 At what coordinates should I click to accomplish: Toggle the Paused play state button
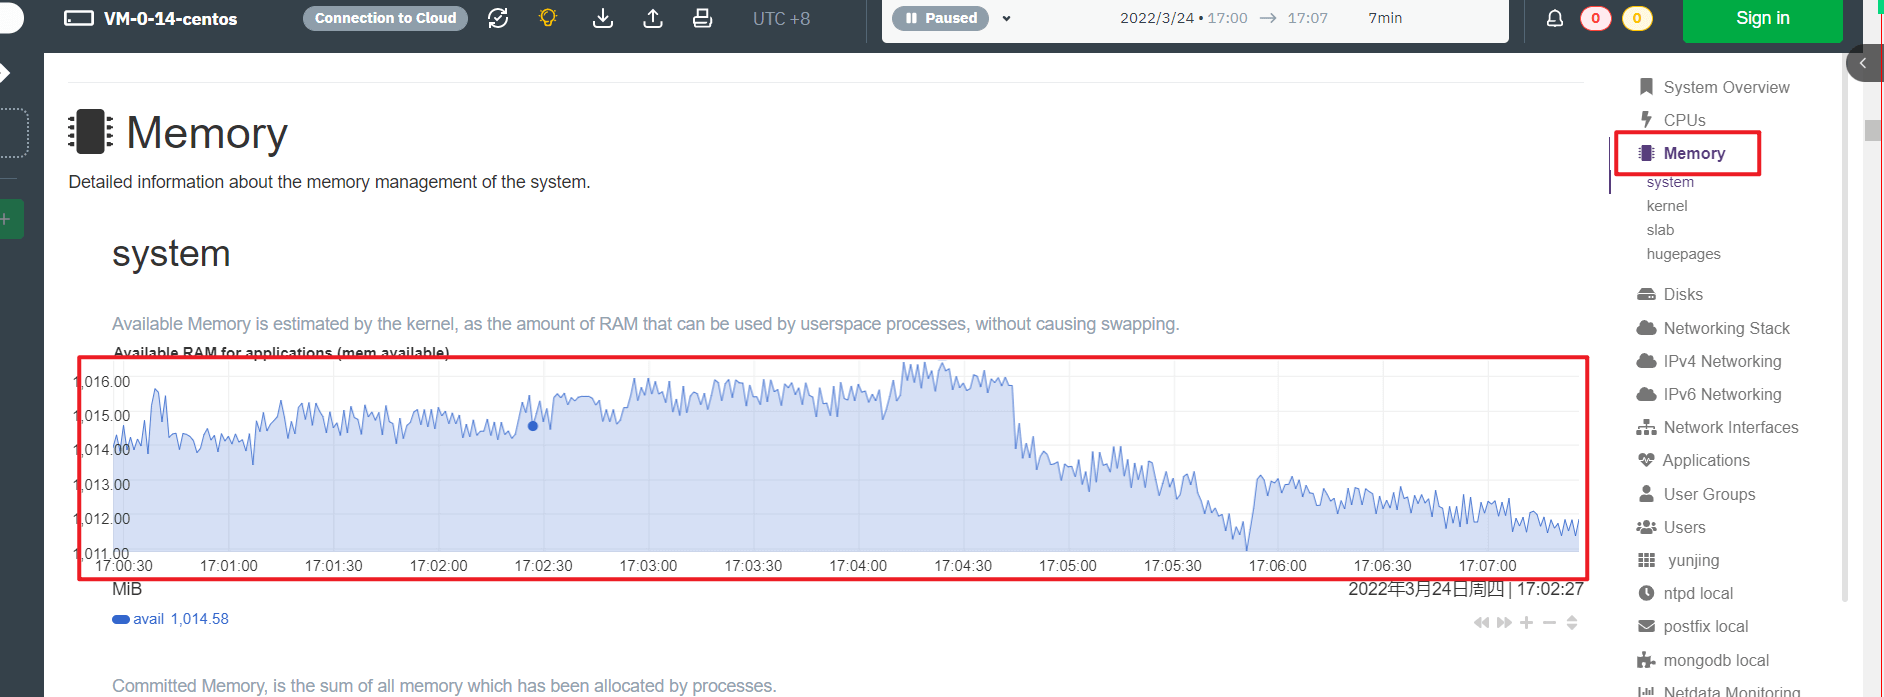click(940, 18)
